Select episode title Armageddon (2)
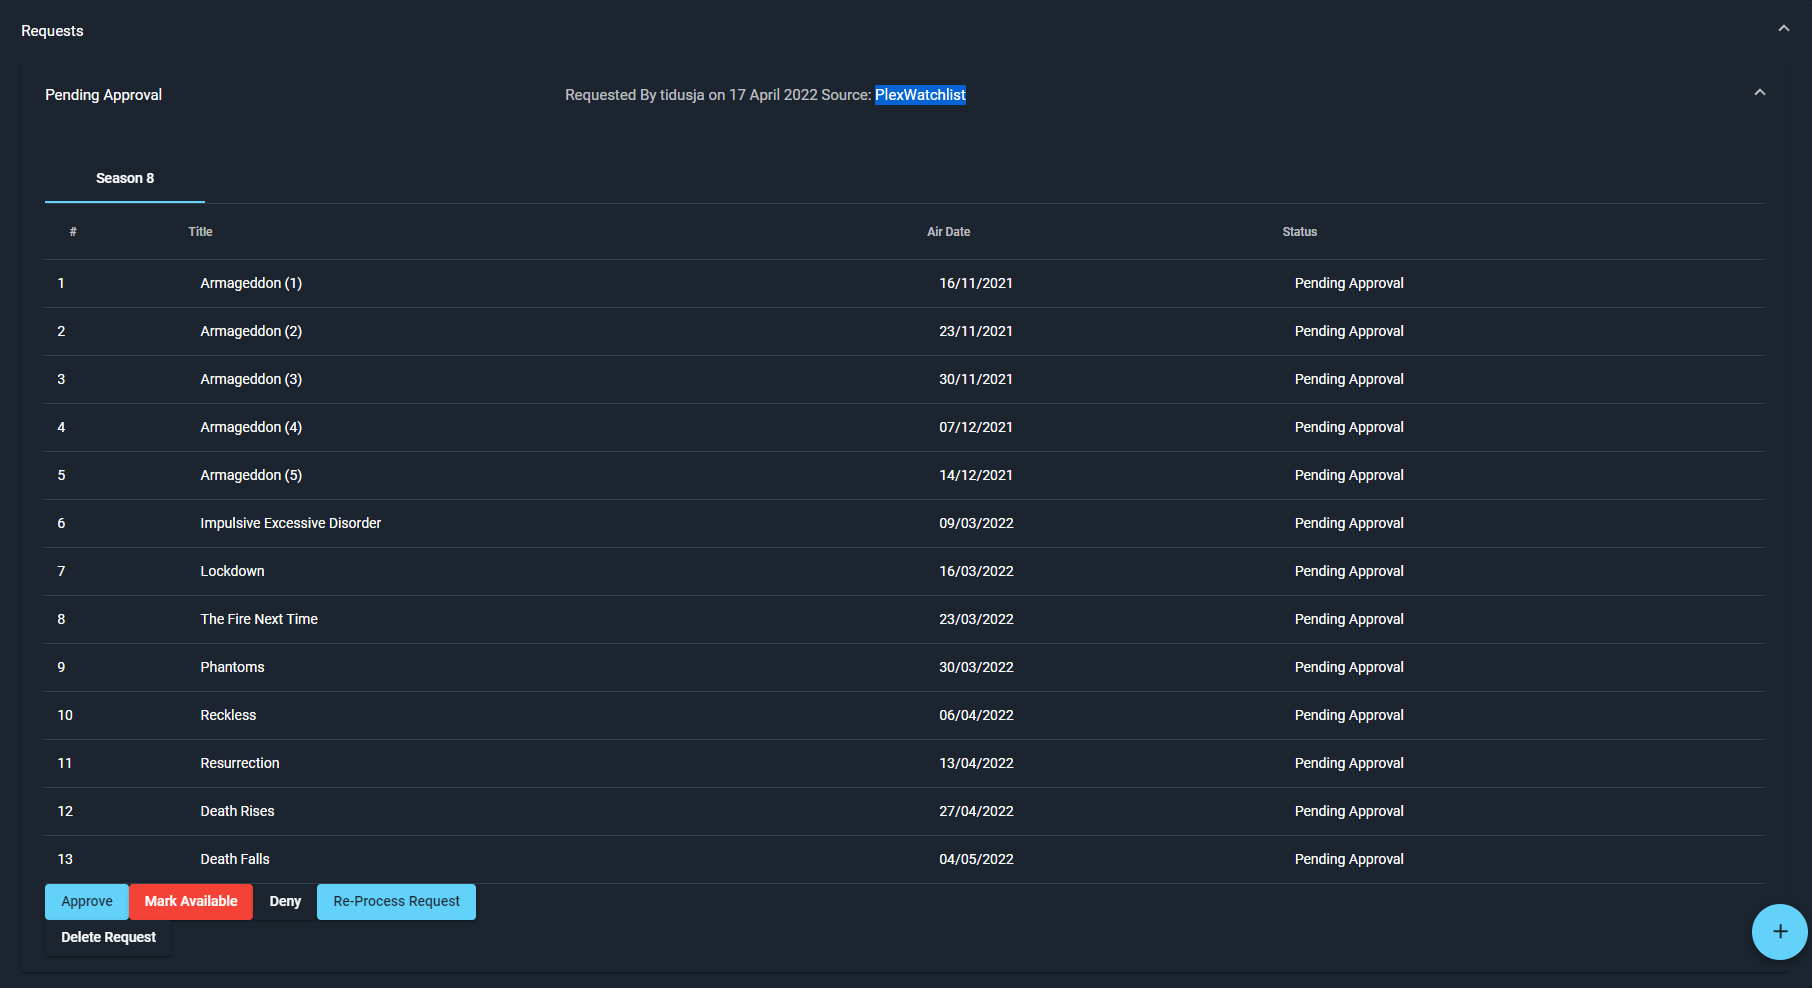 251,331
